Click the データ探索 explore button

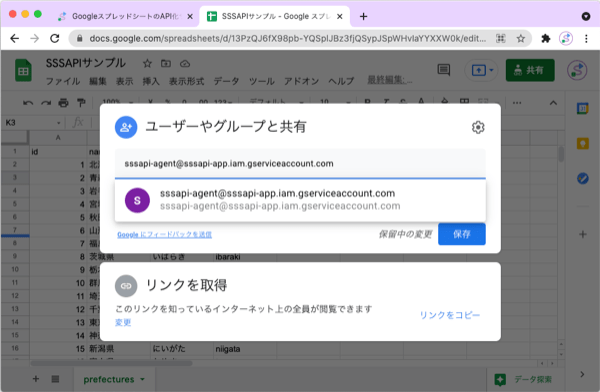524,379
